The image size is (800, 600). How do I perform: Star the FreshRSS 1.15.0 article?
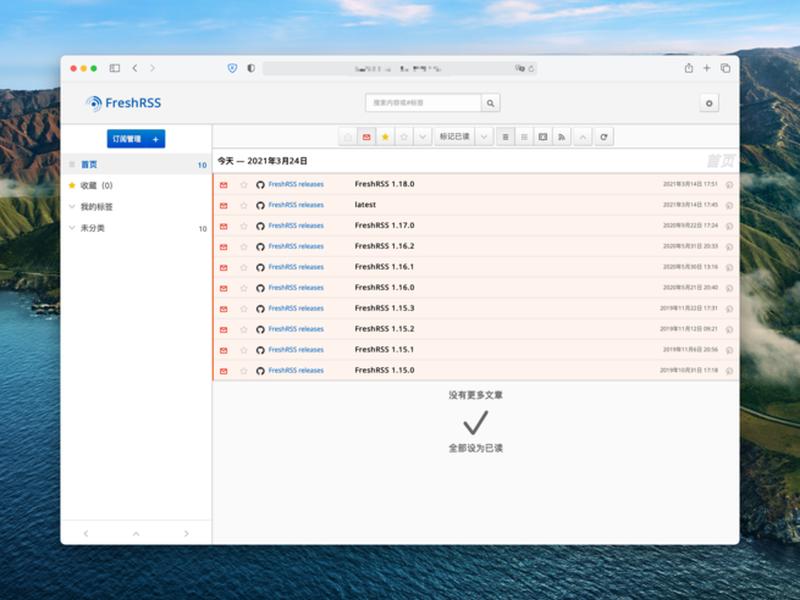point(243,371)
